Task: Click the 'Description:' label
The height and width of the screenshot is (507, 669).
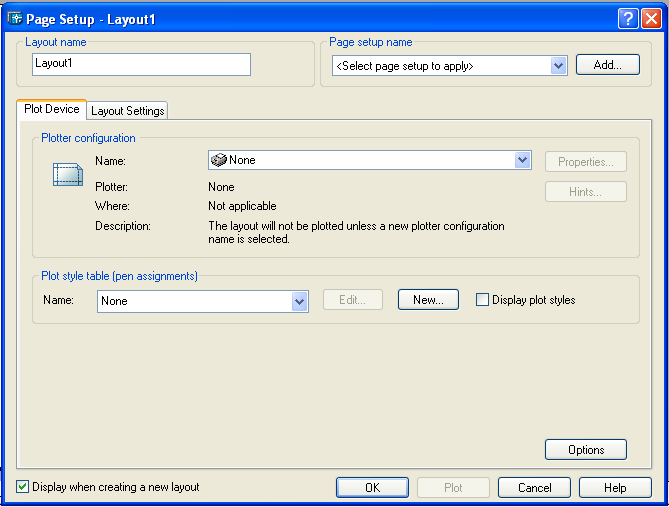Action: (x=123, y=226)
